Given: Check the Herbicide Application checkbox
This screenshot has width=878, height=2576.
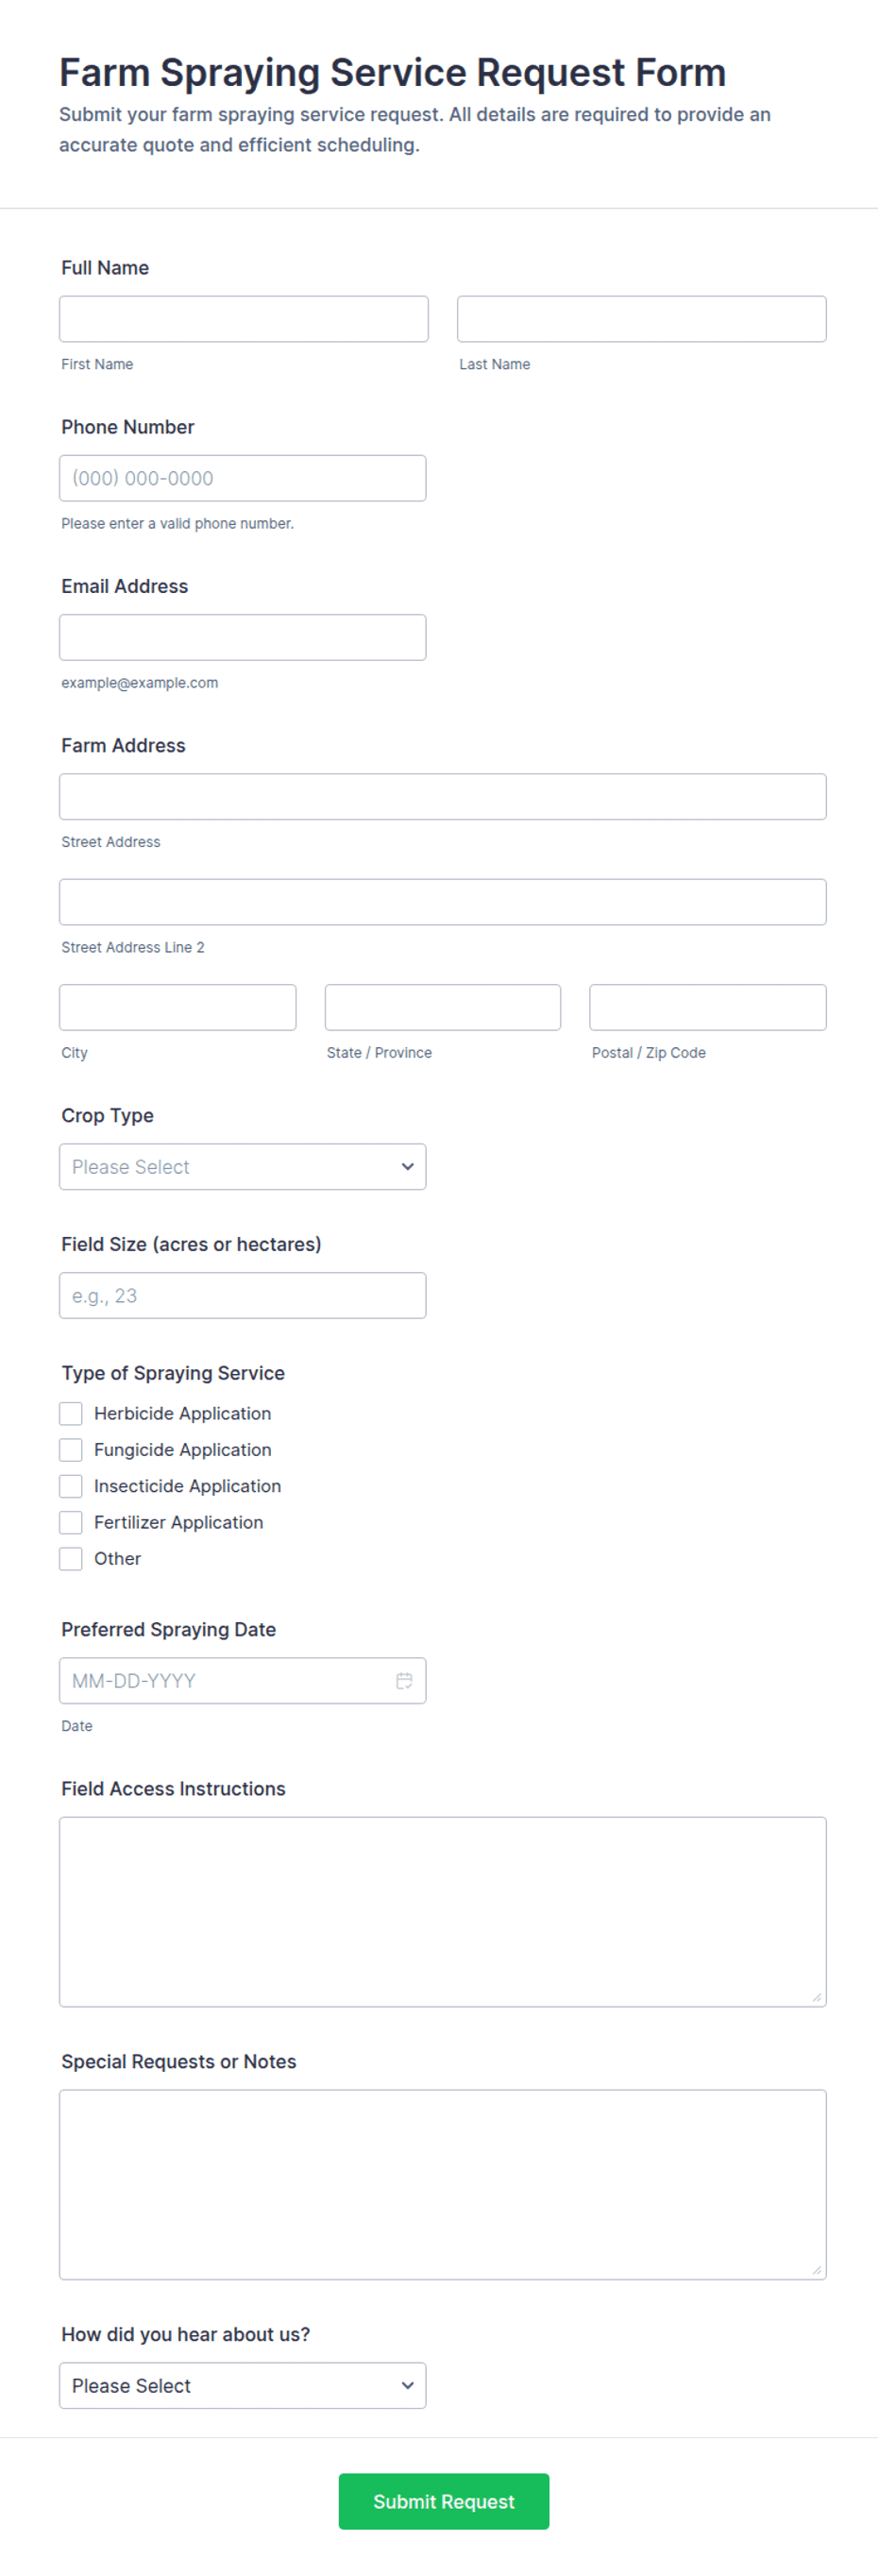Looking at the screenshot, I should coord(71,1413).
